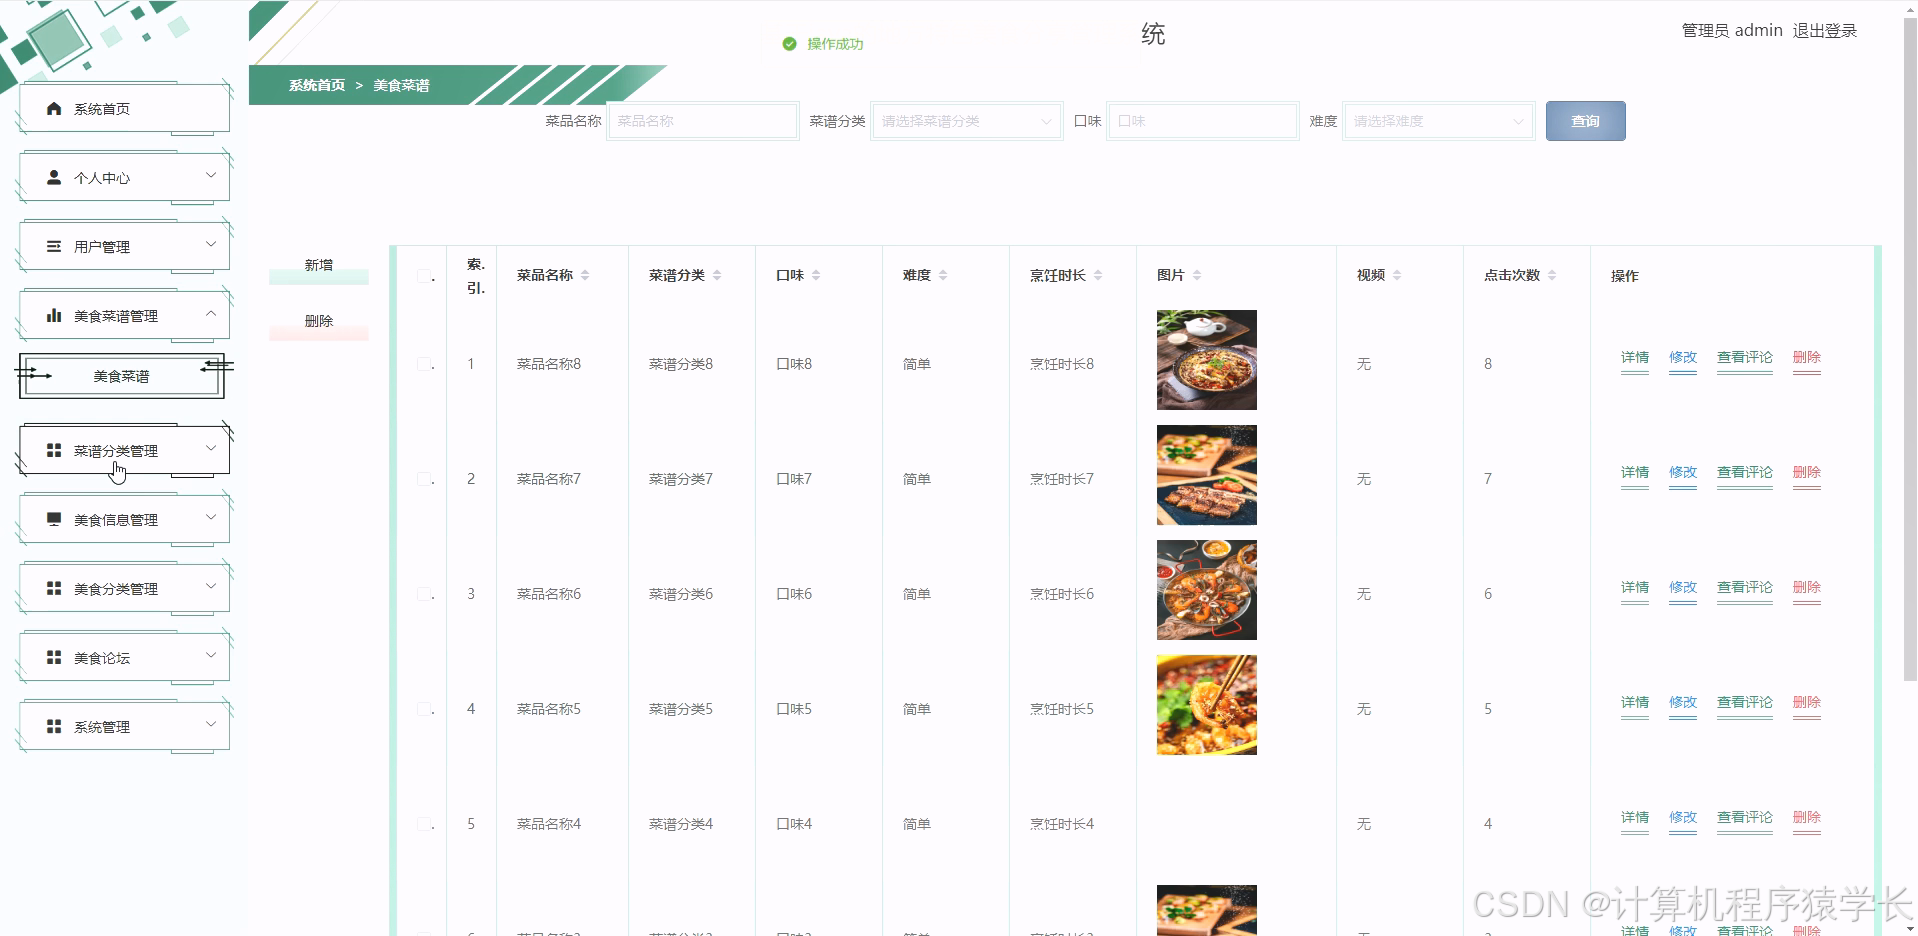Screen dimensions: 1918x936
Task: Click the 系统管理 grid icon
Action: click(x=54, y=726)
